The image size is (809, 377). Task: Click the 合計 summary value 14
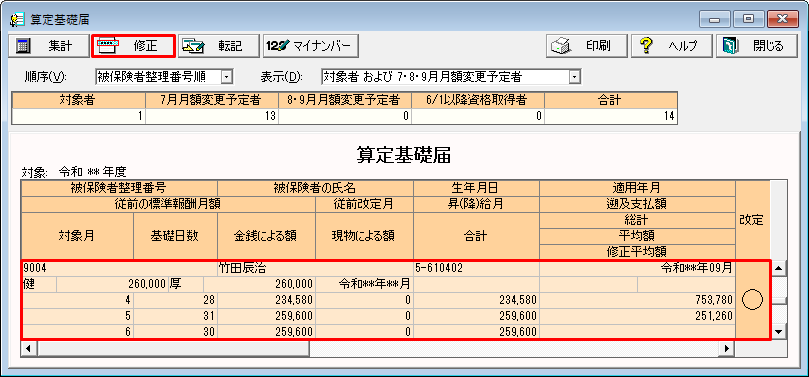(611, 116)
